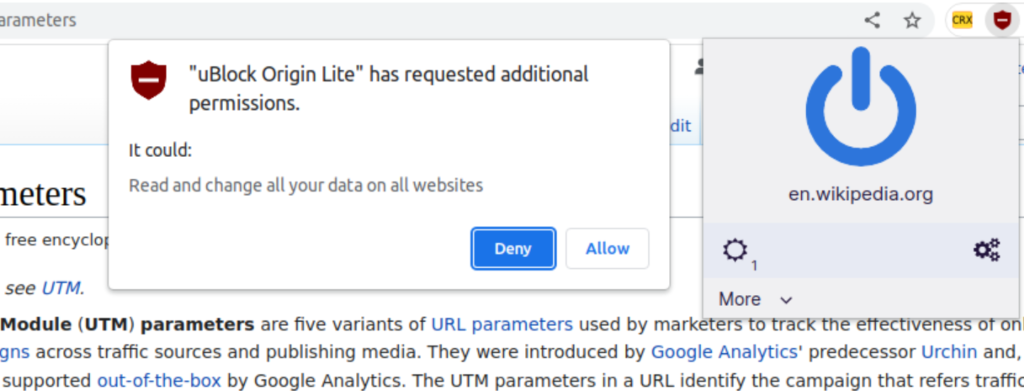Bookmark this page with the star icon
This screenshot has width=1024, height=391.
pyautogui.click(x=912, y=21)
